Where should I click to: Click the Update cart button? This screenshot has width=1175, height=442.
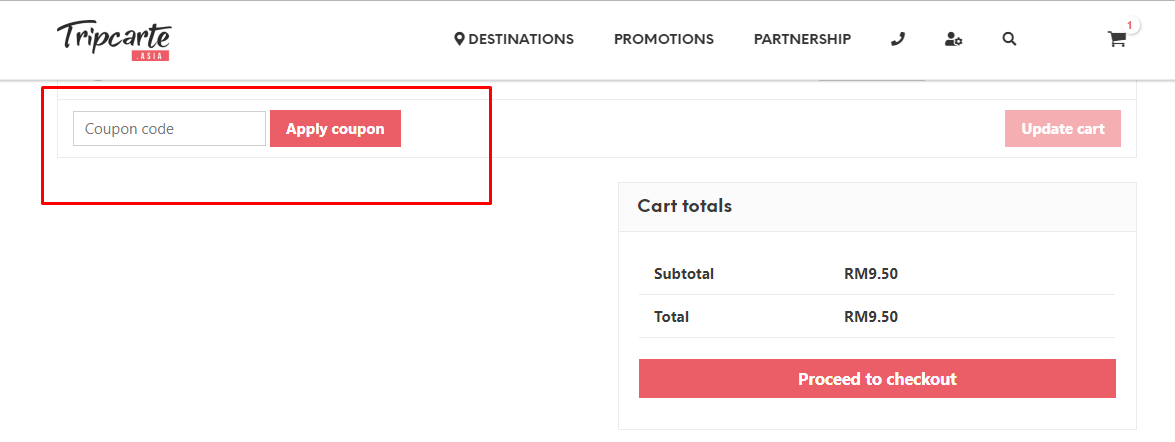pos(1062,129)
